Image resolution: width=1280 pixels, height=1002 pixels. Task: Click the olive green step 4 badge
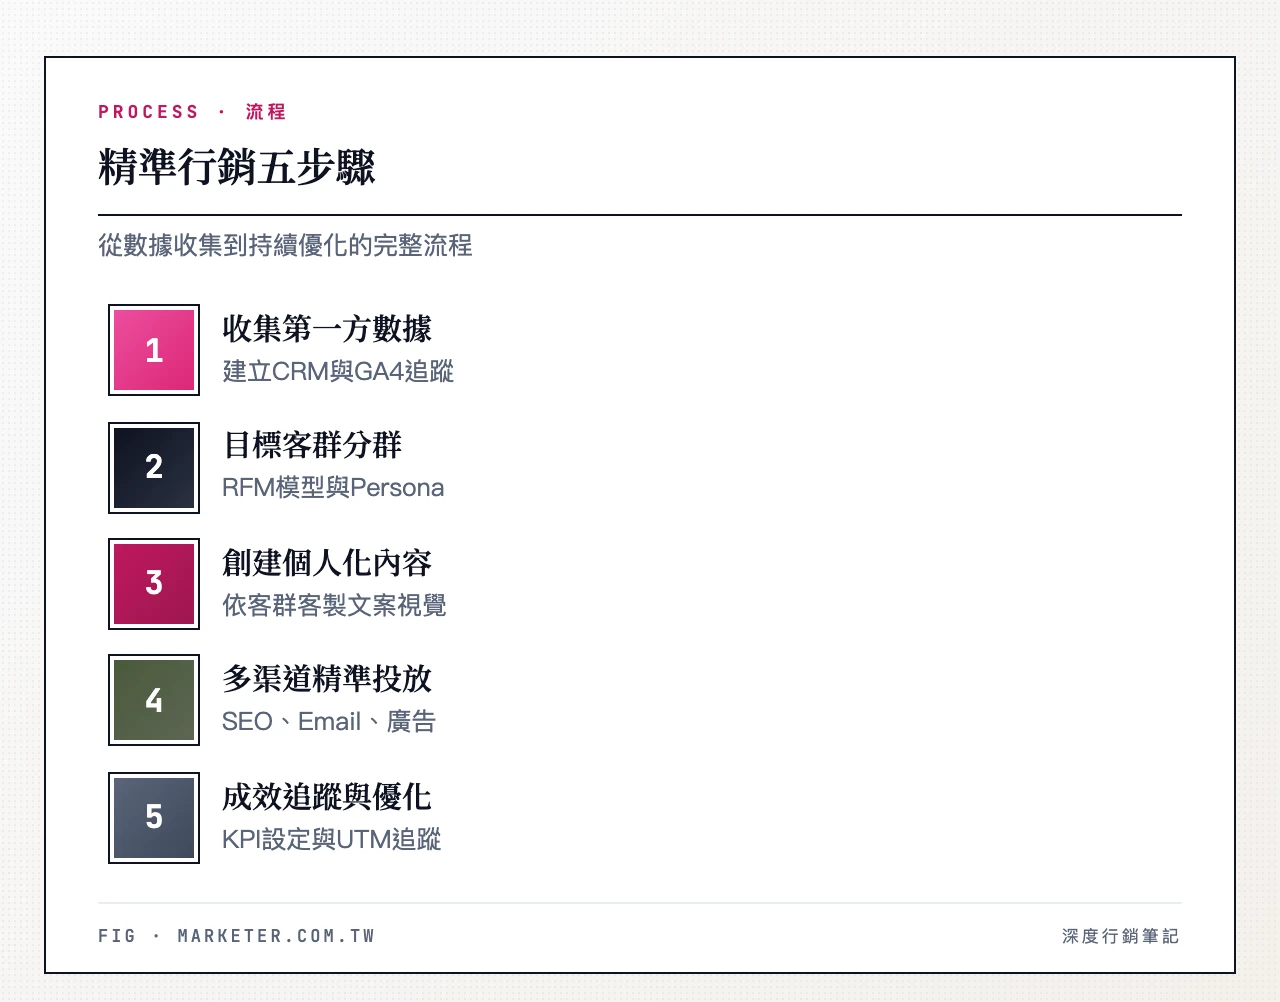(154, 700)
